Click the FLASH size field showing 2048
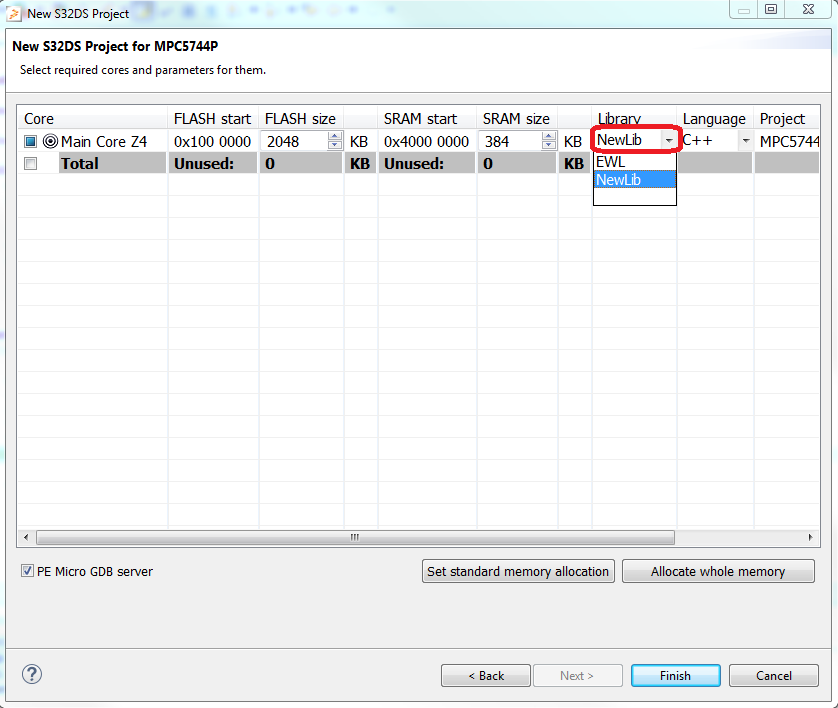Screen dimensions: 838x708 coord(294,141)
